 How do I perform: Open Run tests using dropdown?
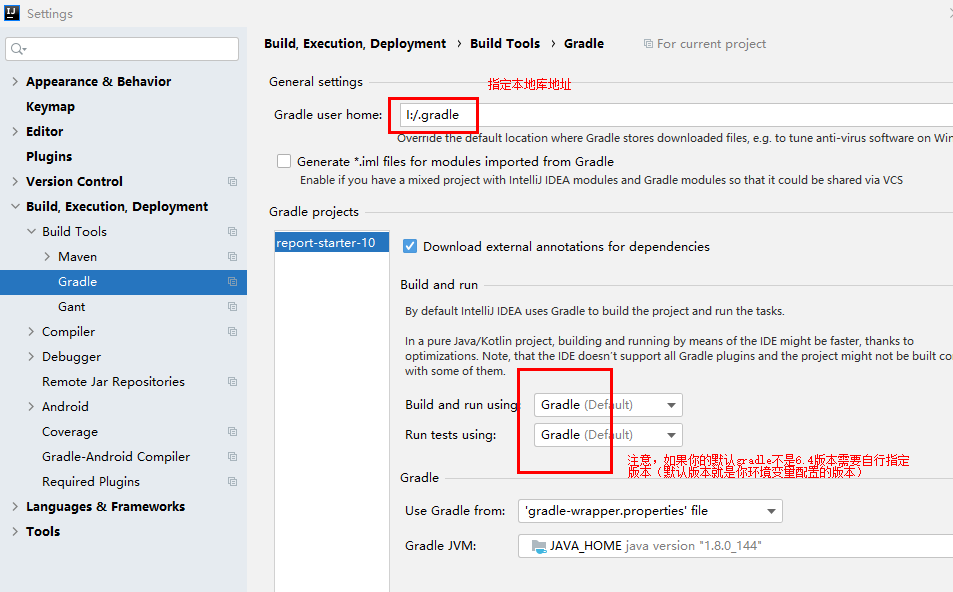pyautogui.click(x=608, y=435)
